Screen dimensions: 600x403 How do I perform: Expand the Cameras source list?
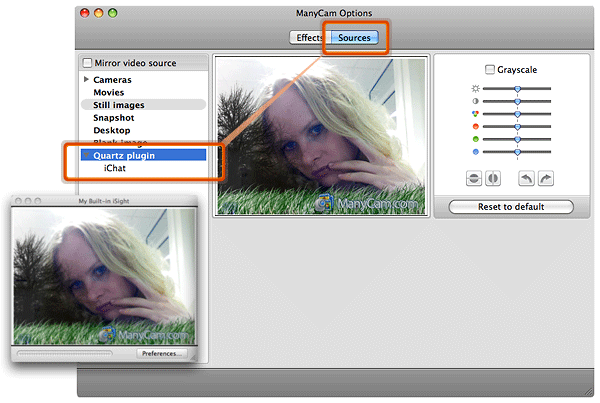tap(86, 79)
